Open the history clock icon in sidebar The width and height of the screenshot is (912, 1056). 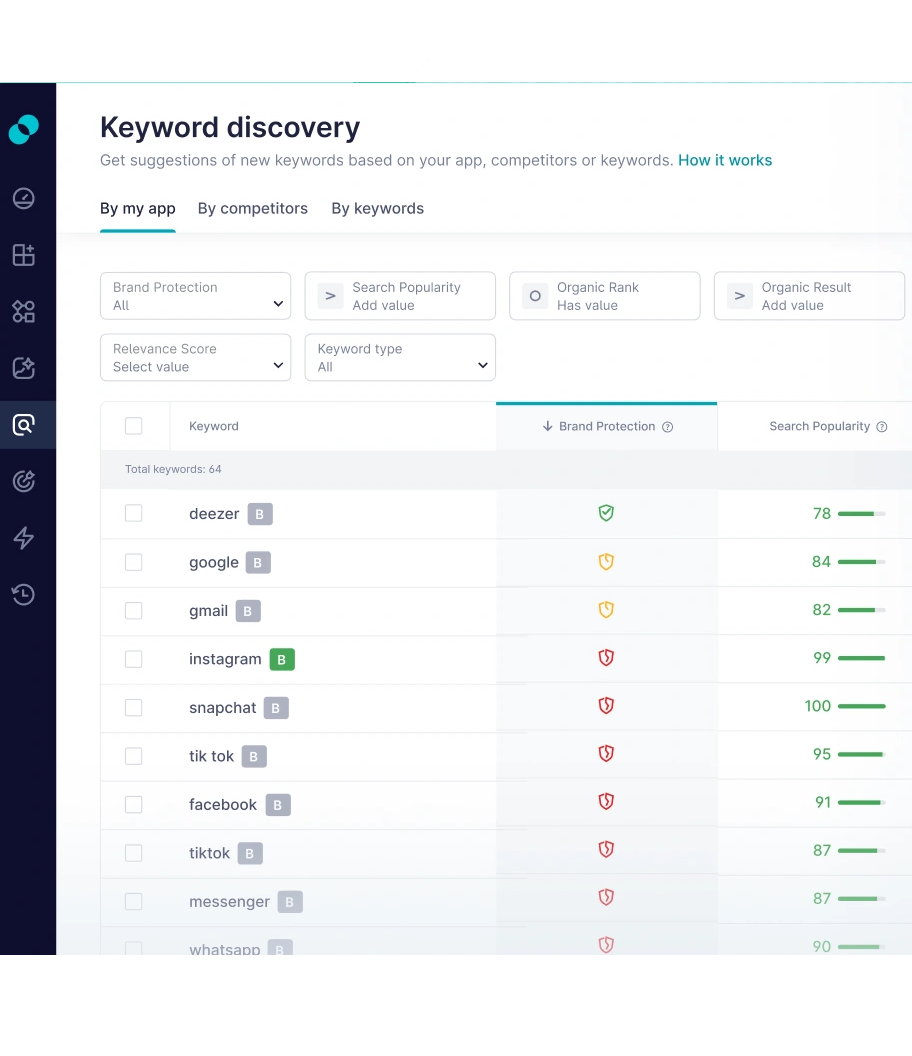24,594
